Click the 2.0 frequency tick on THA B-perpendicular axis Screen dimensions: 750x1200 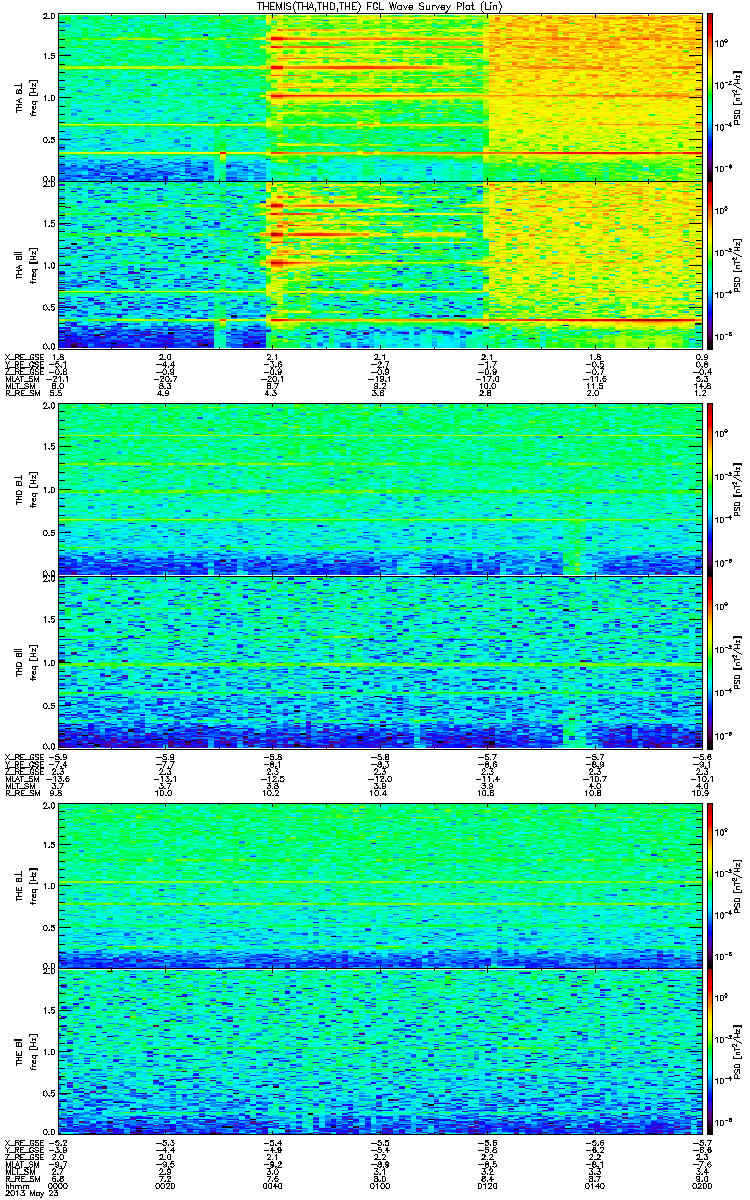[49, 18]
